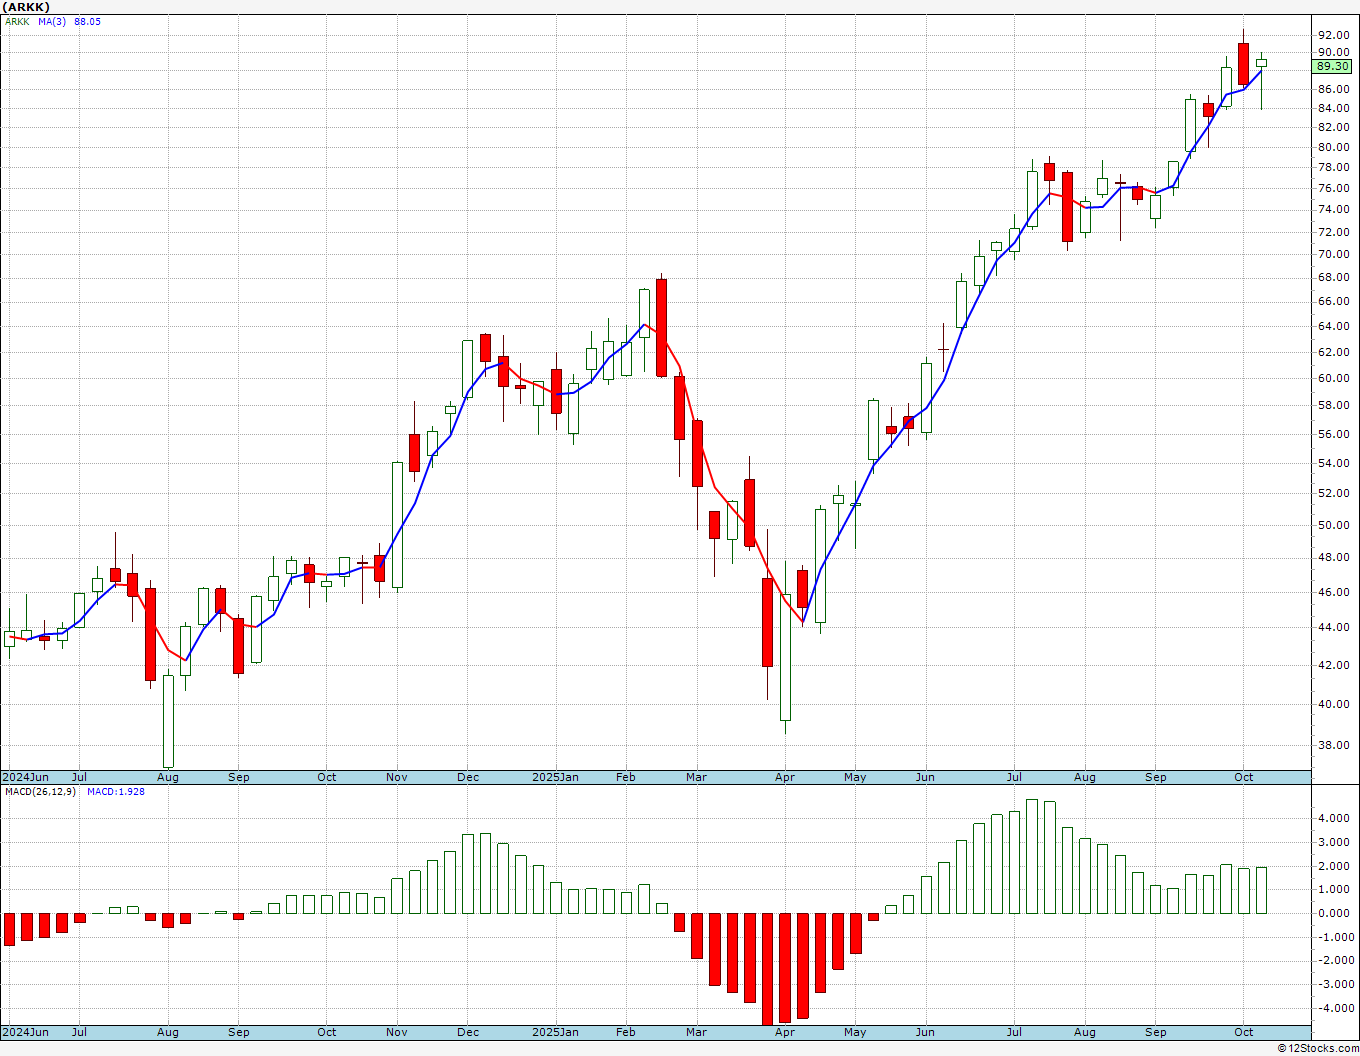The width and height of the screenshot is (1360, 1056).
Task: Click "Feb" on the price chart date axis
Action: pos(626,777)
